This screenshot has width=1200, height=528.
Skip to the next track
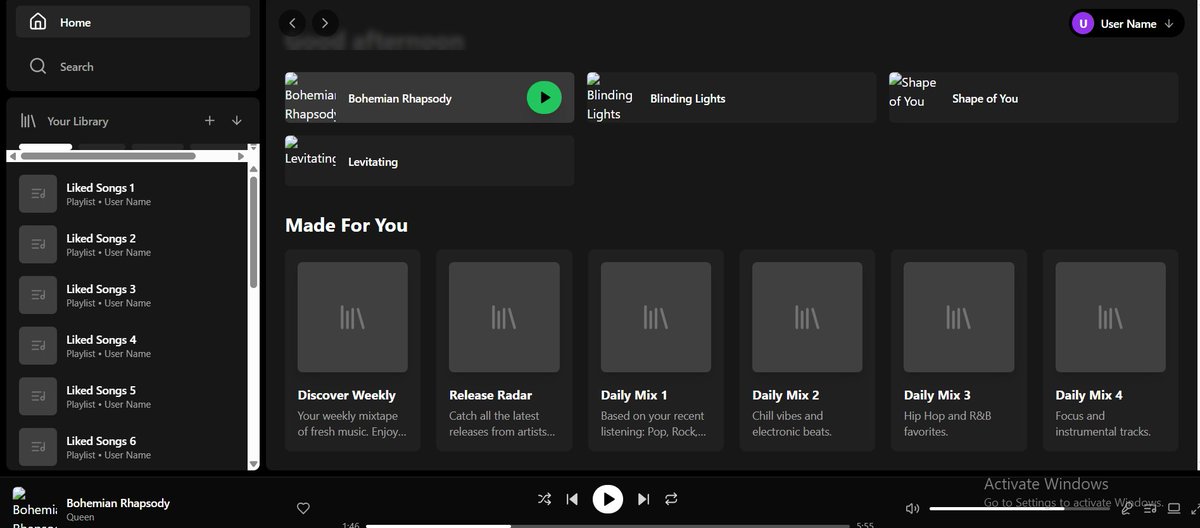click(643, 498)
